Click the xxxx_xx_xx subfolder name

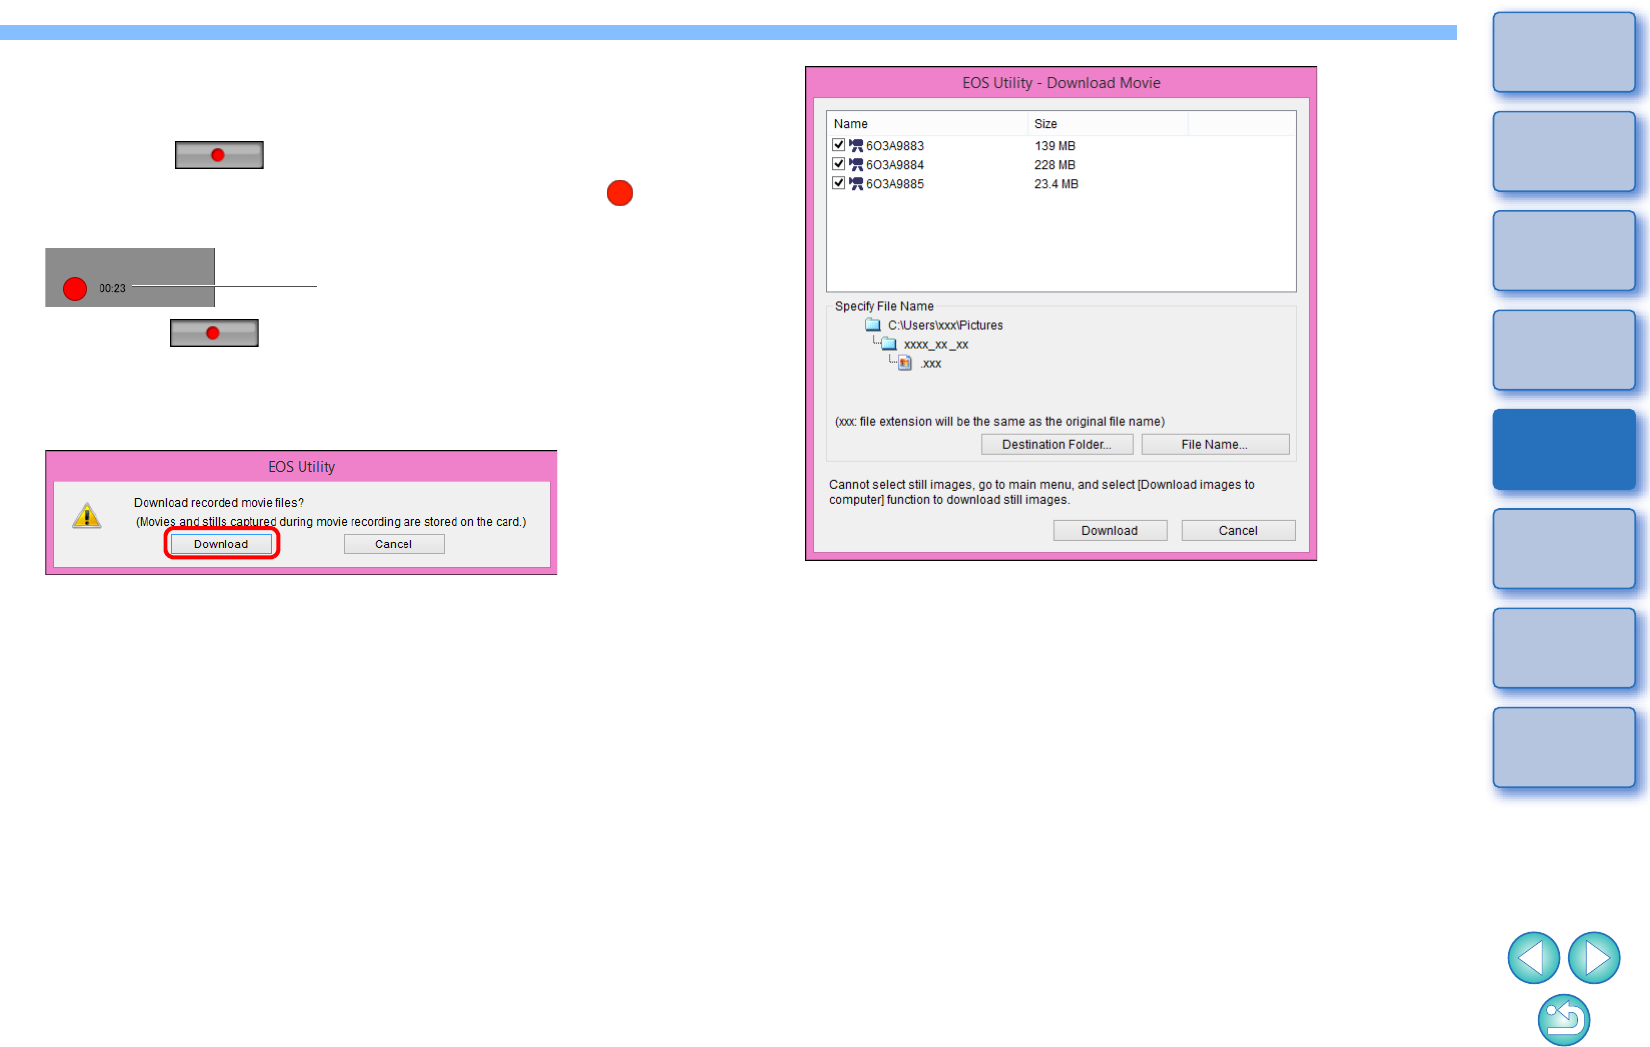(936, 345)
